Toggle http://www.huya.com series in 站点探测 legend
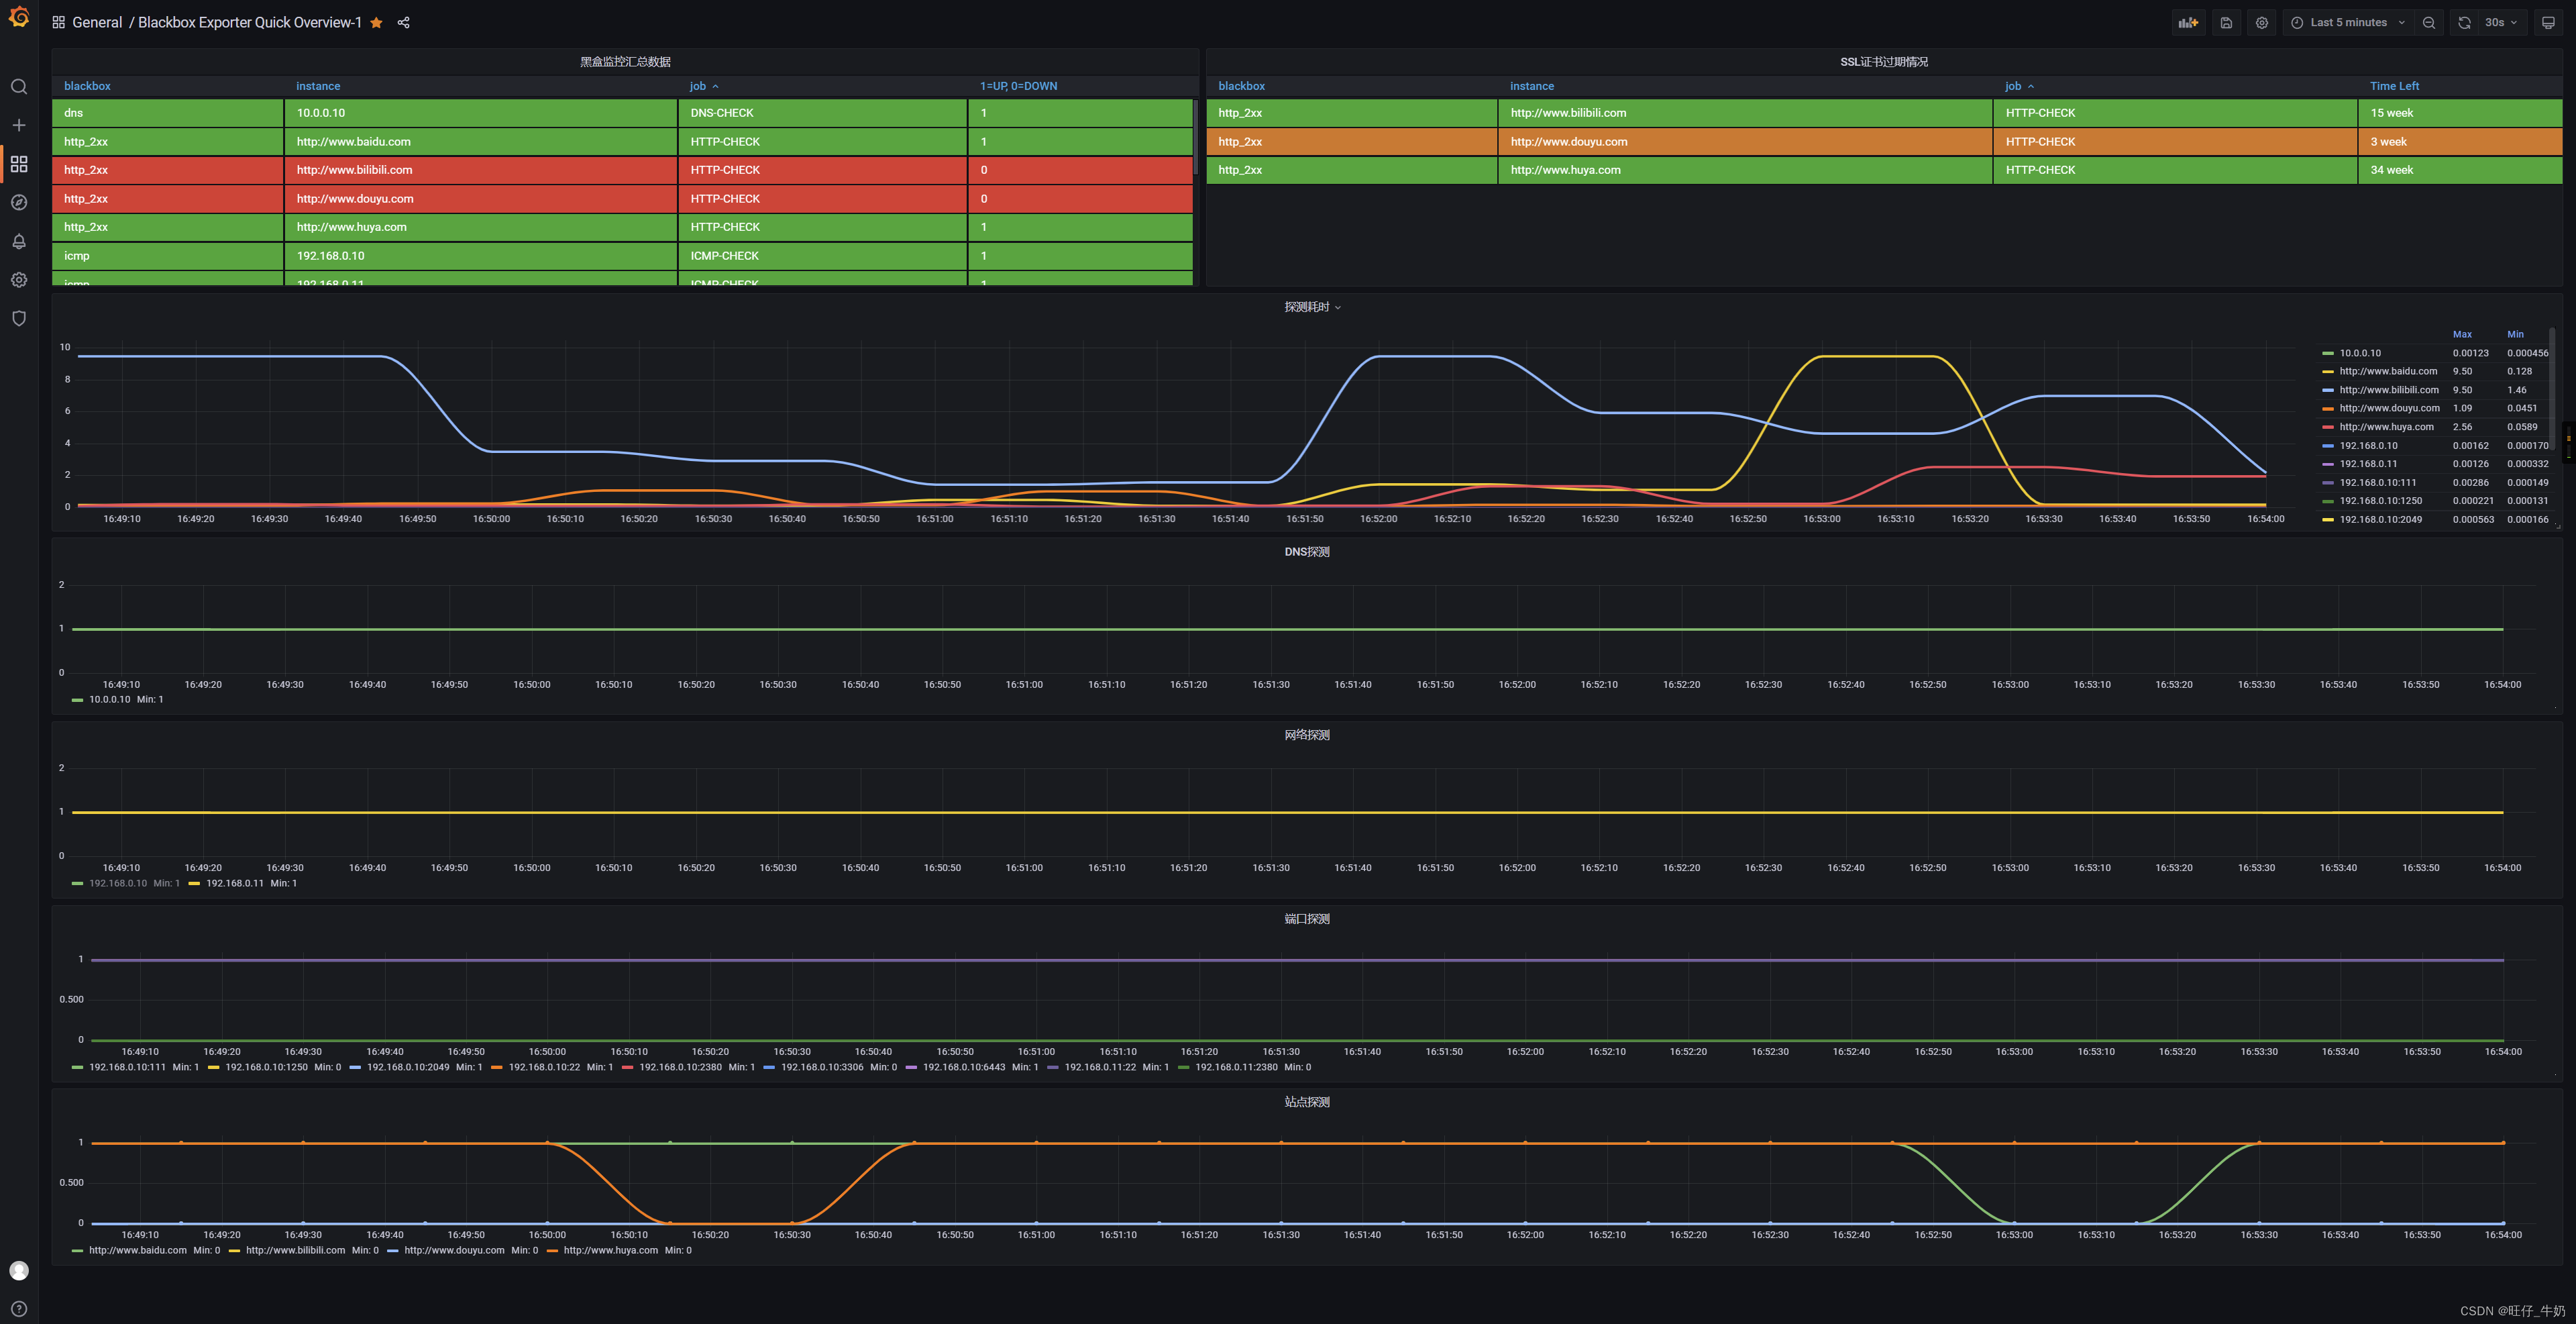2576x1324 pixels. [x=611, y=1250]
